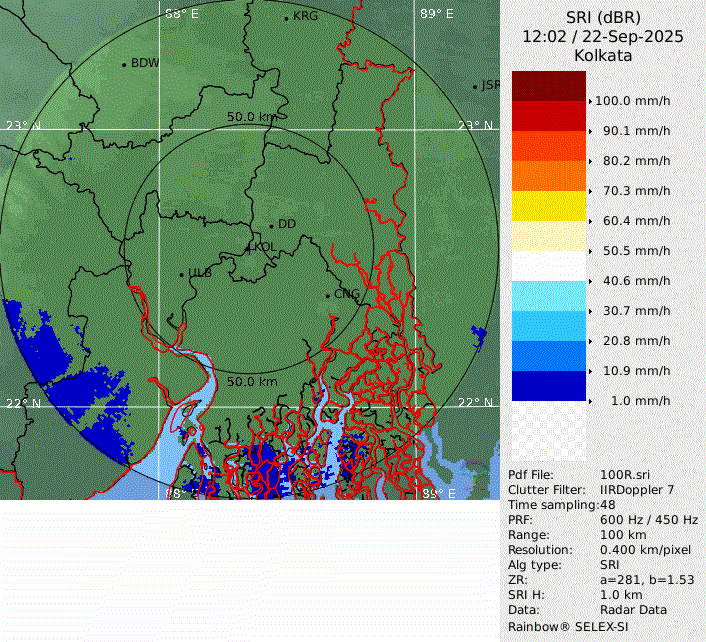
Task: Click the dark maroon 100.0 mm/h legend swatch
Action: [x=548, y=86]
